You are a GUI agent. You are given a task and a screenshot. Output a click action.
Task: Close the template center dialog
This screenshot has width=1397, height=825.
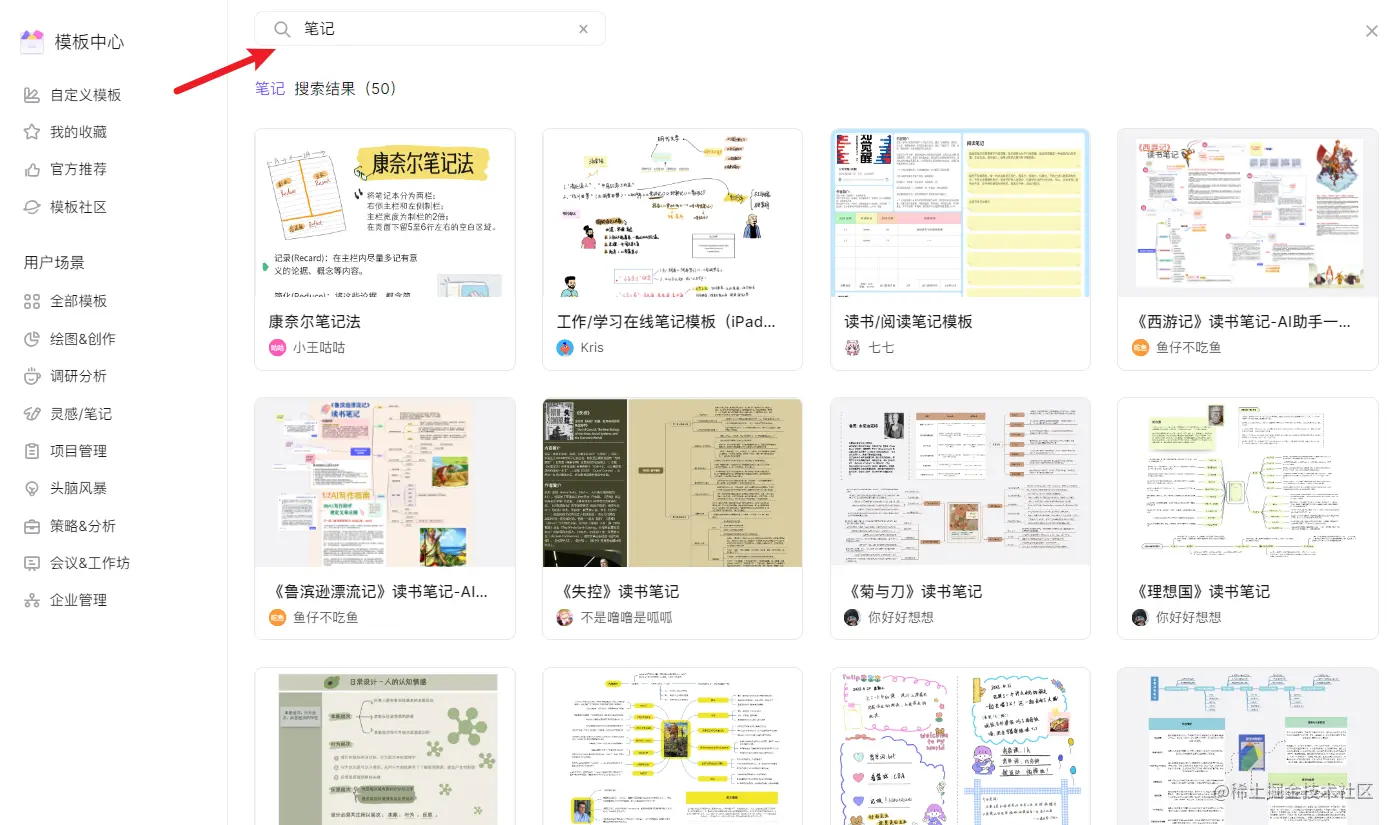(x=1371, y=31)
